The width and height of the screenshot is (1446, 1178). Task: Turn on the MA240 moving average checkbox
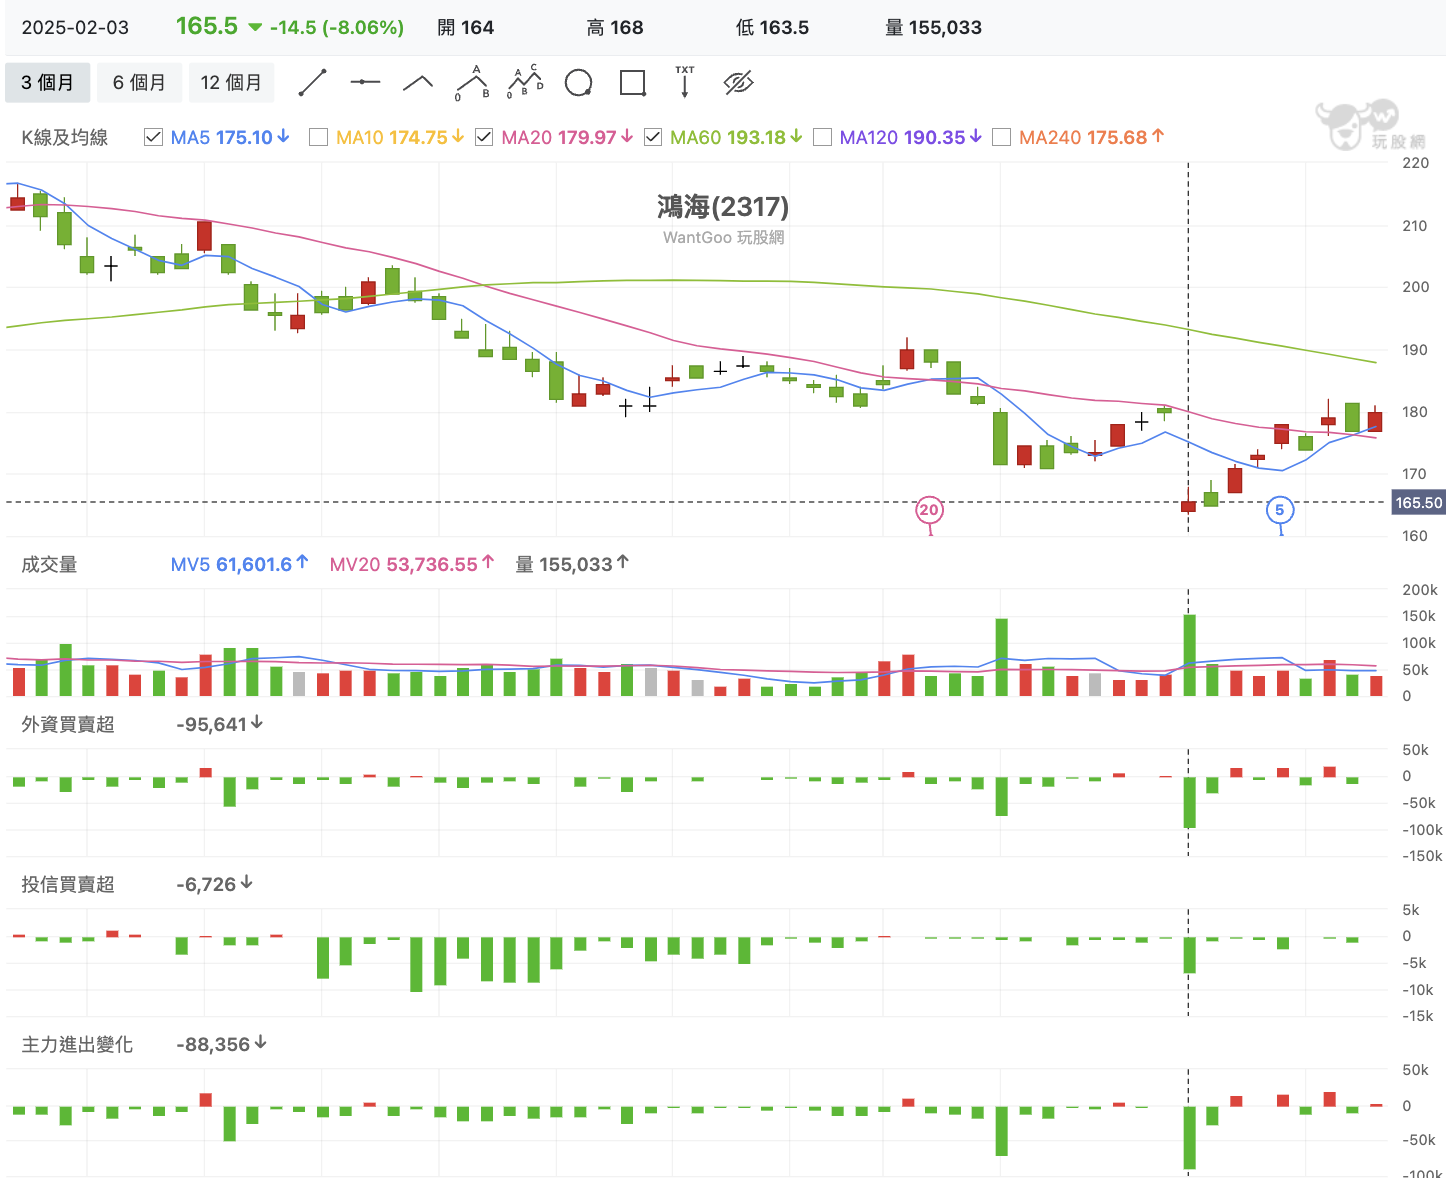(1002, 138)
